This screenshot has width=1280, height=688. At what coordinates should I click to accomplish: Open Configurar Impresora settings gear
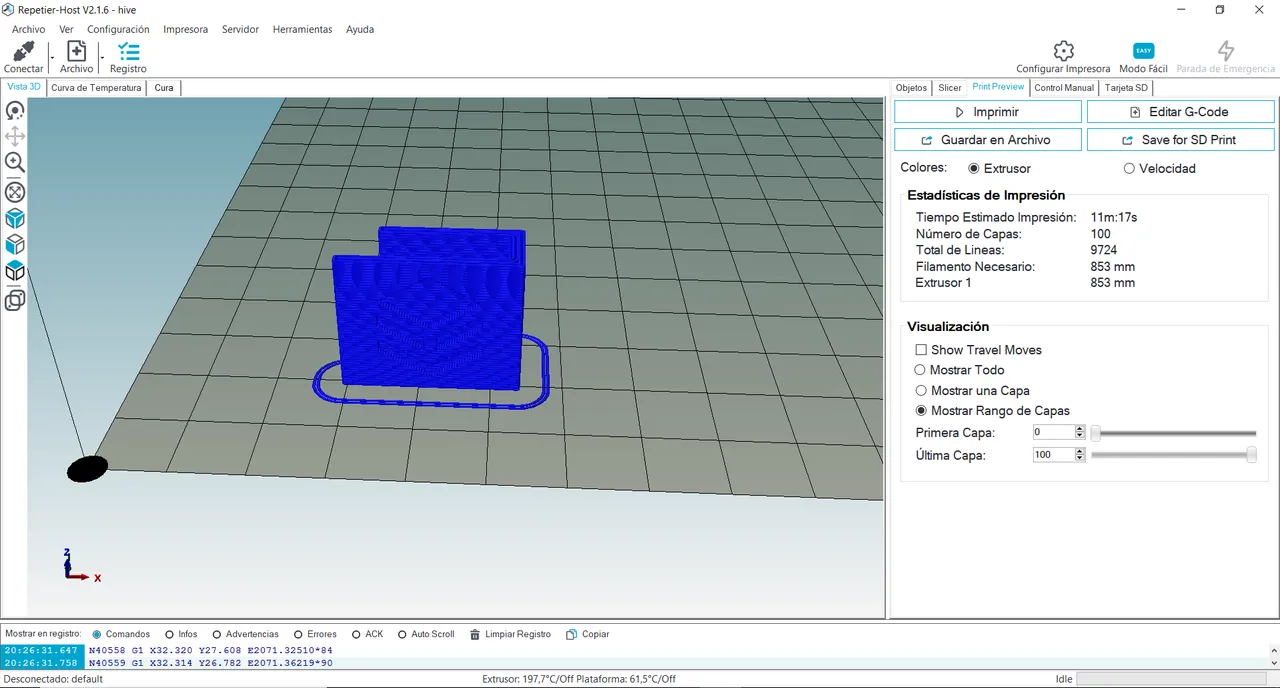(1063, 50)
